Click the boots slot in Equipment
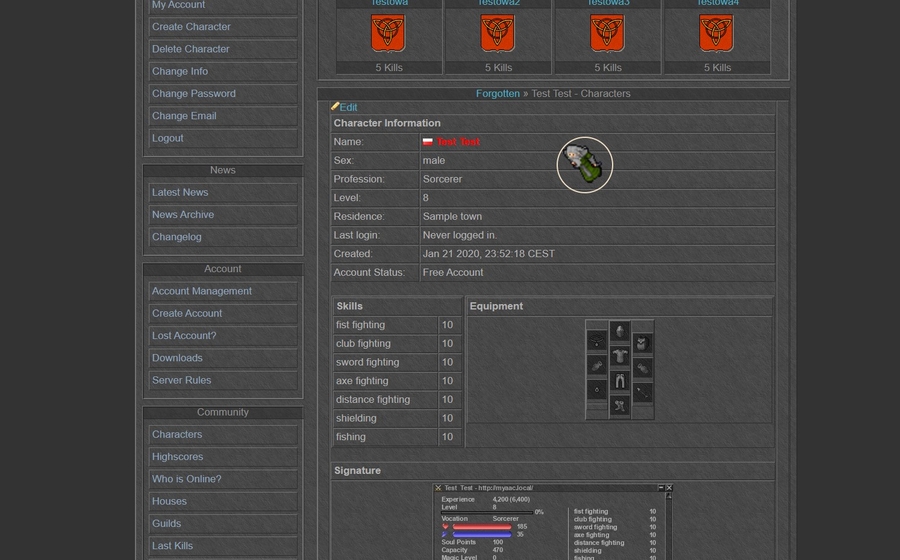This screenshot has width=900, height=560. point(620,405)
